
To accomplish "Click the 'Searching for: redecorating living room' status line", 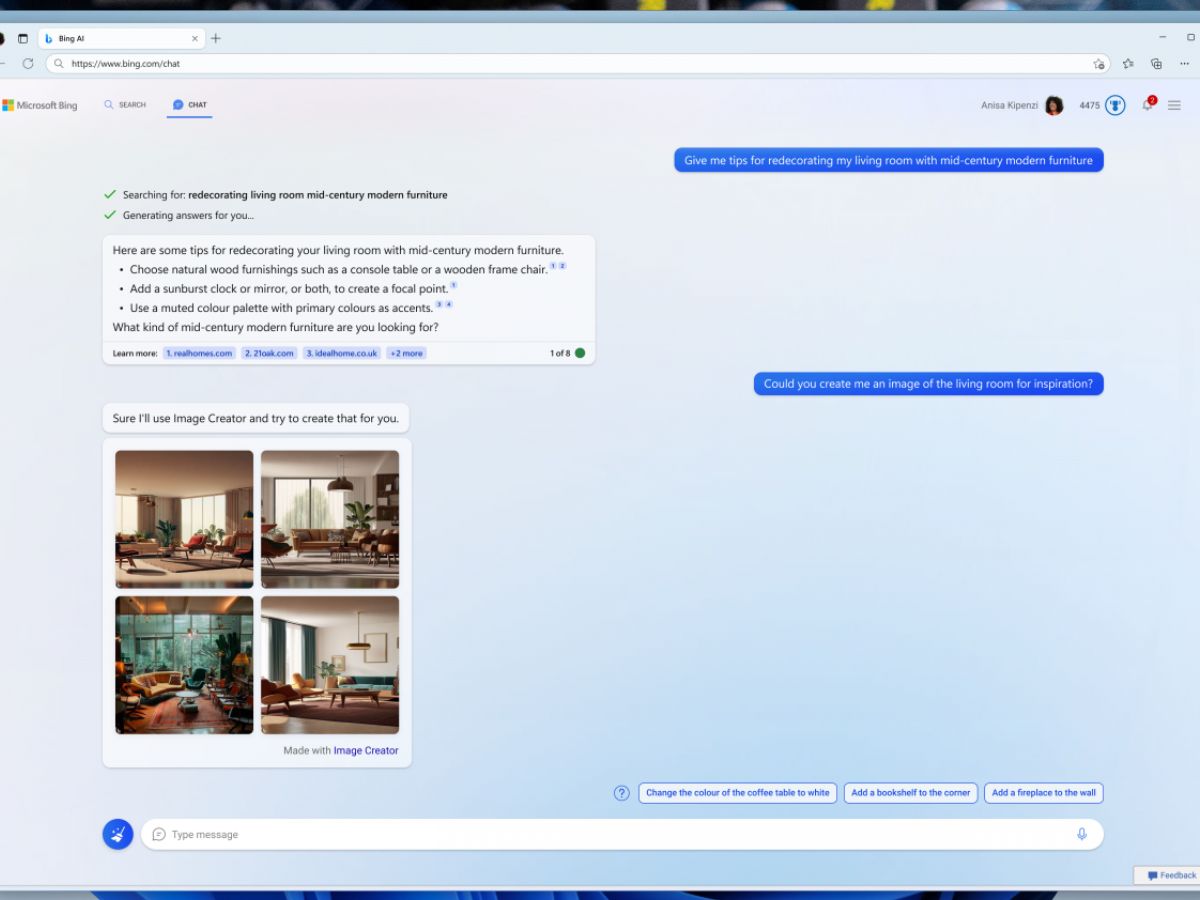I will coord(285,195).
